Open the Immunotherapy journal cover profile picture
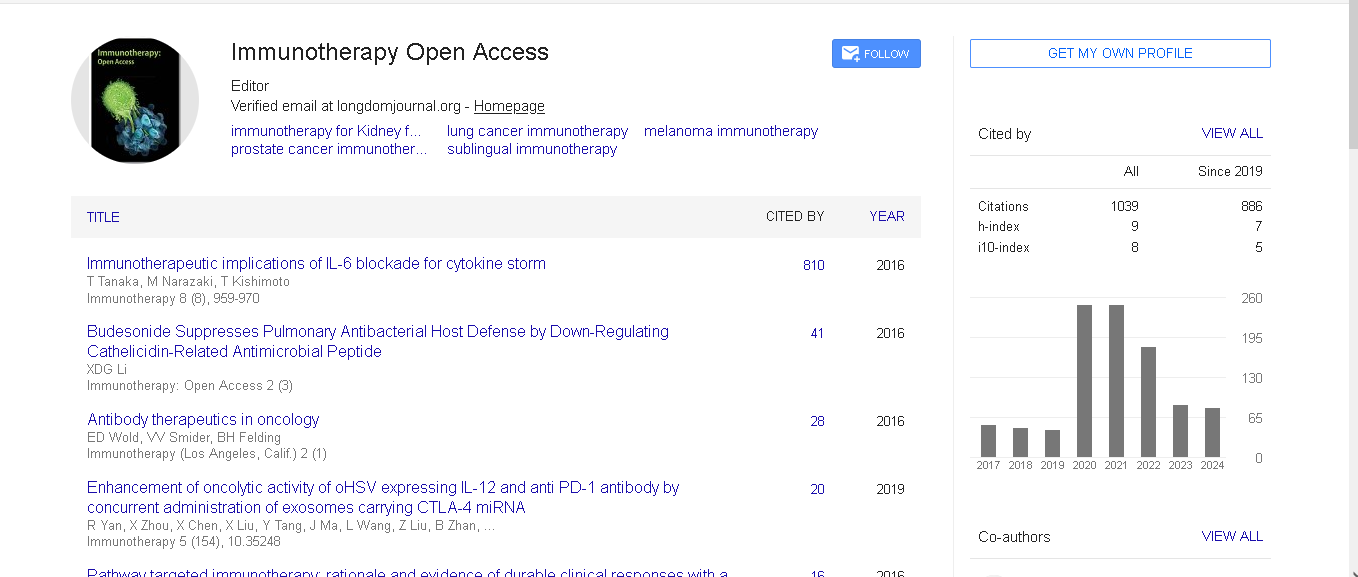The image size is (1358, 577). coord(135,101)
